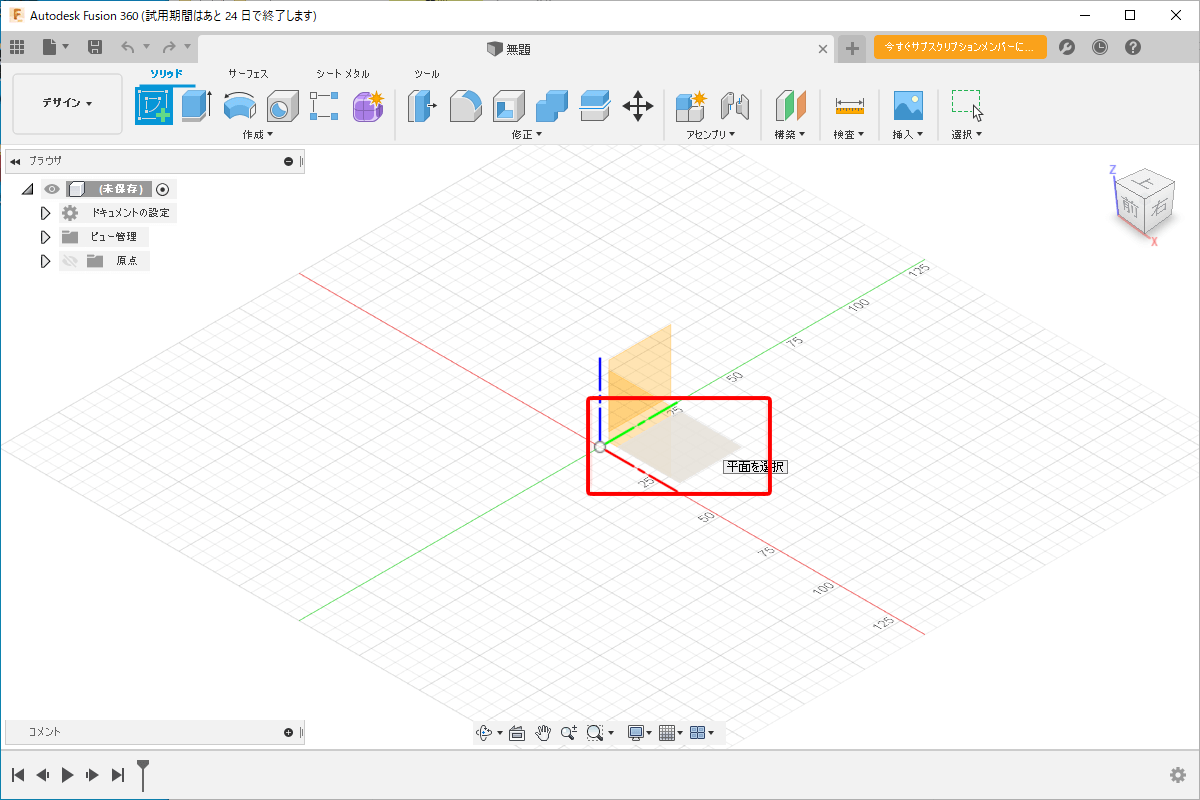
Task: Select the 無題 document tab
Action: 509,48
